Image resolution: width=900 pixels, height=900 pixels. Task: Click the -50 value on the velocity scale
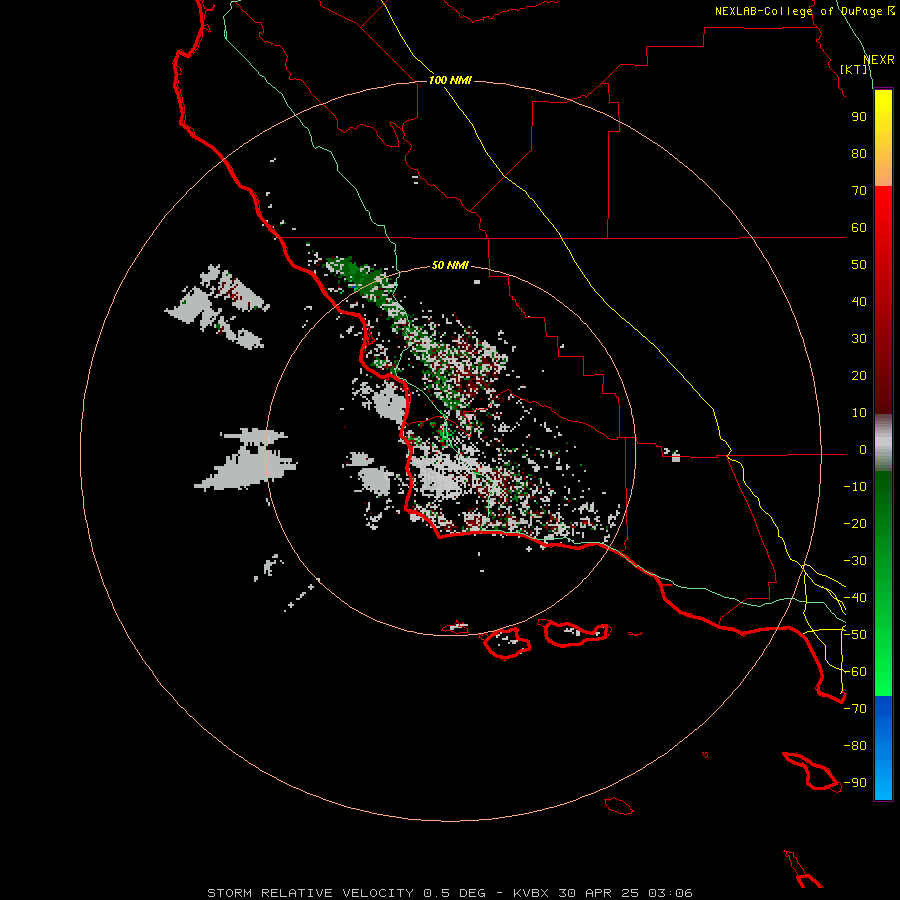[x=855, y=635]
